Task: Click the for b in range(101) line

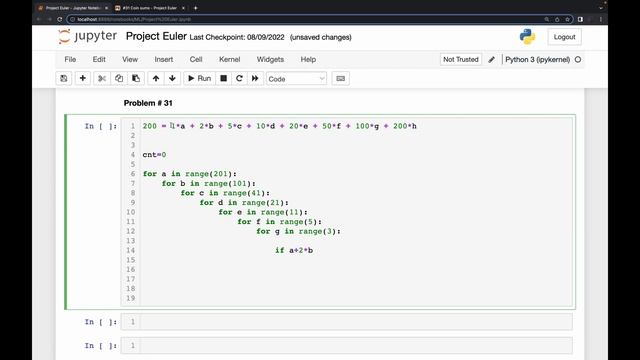Action: tap(209, 184)
